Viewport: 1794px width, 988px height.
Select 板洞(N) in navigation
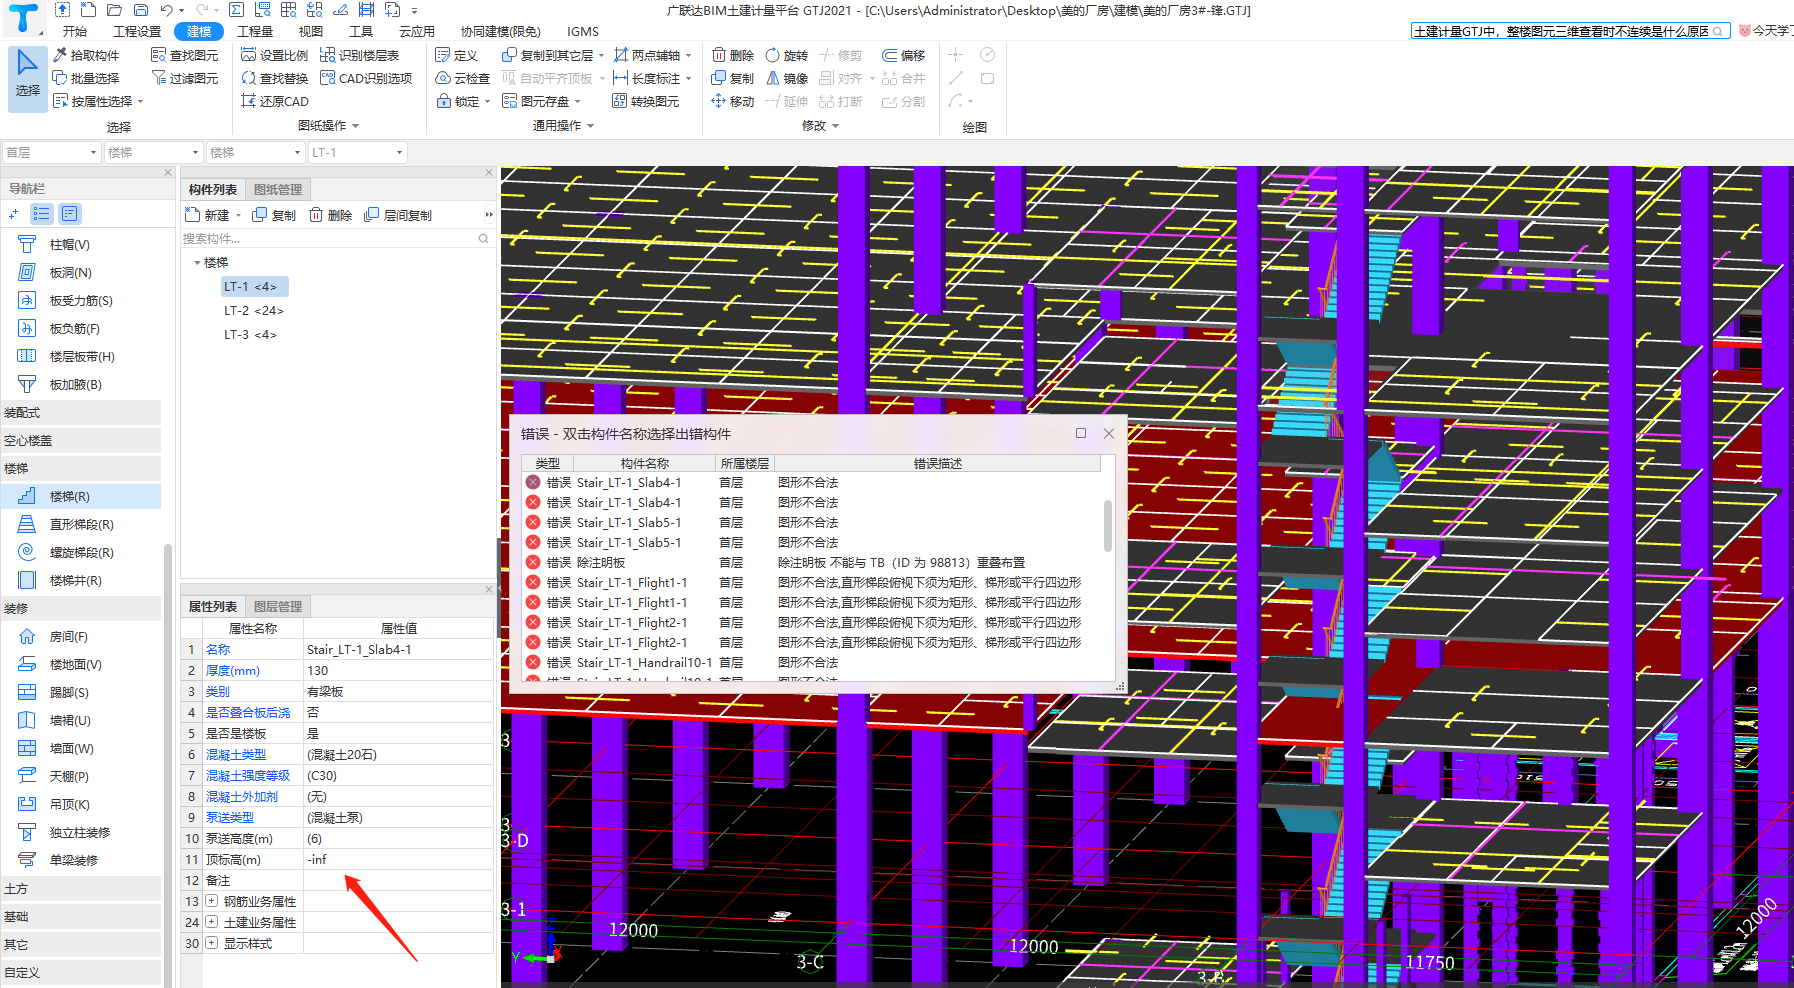(70, 272)
